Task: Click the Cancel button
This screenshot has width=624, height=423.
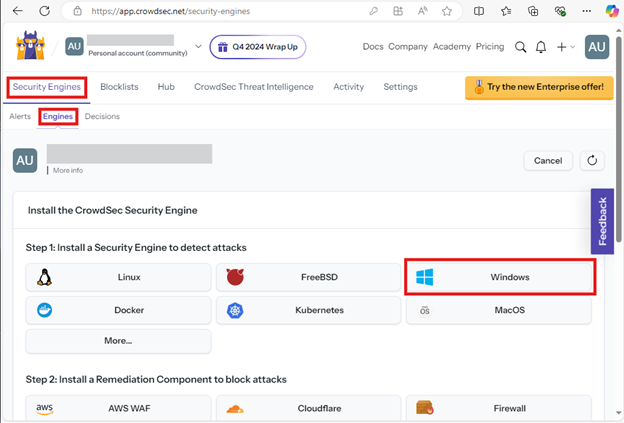Action: [548, 160]
